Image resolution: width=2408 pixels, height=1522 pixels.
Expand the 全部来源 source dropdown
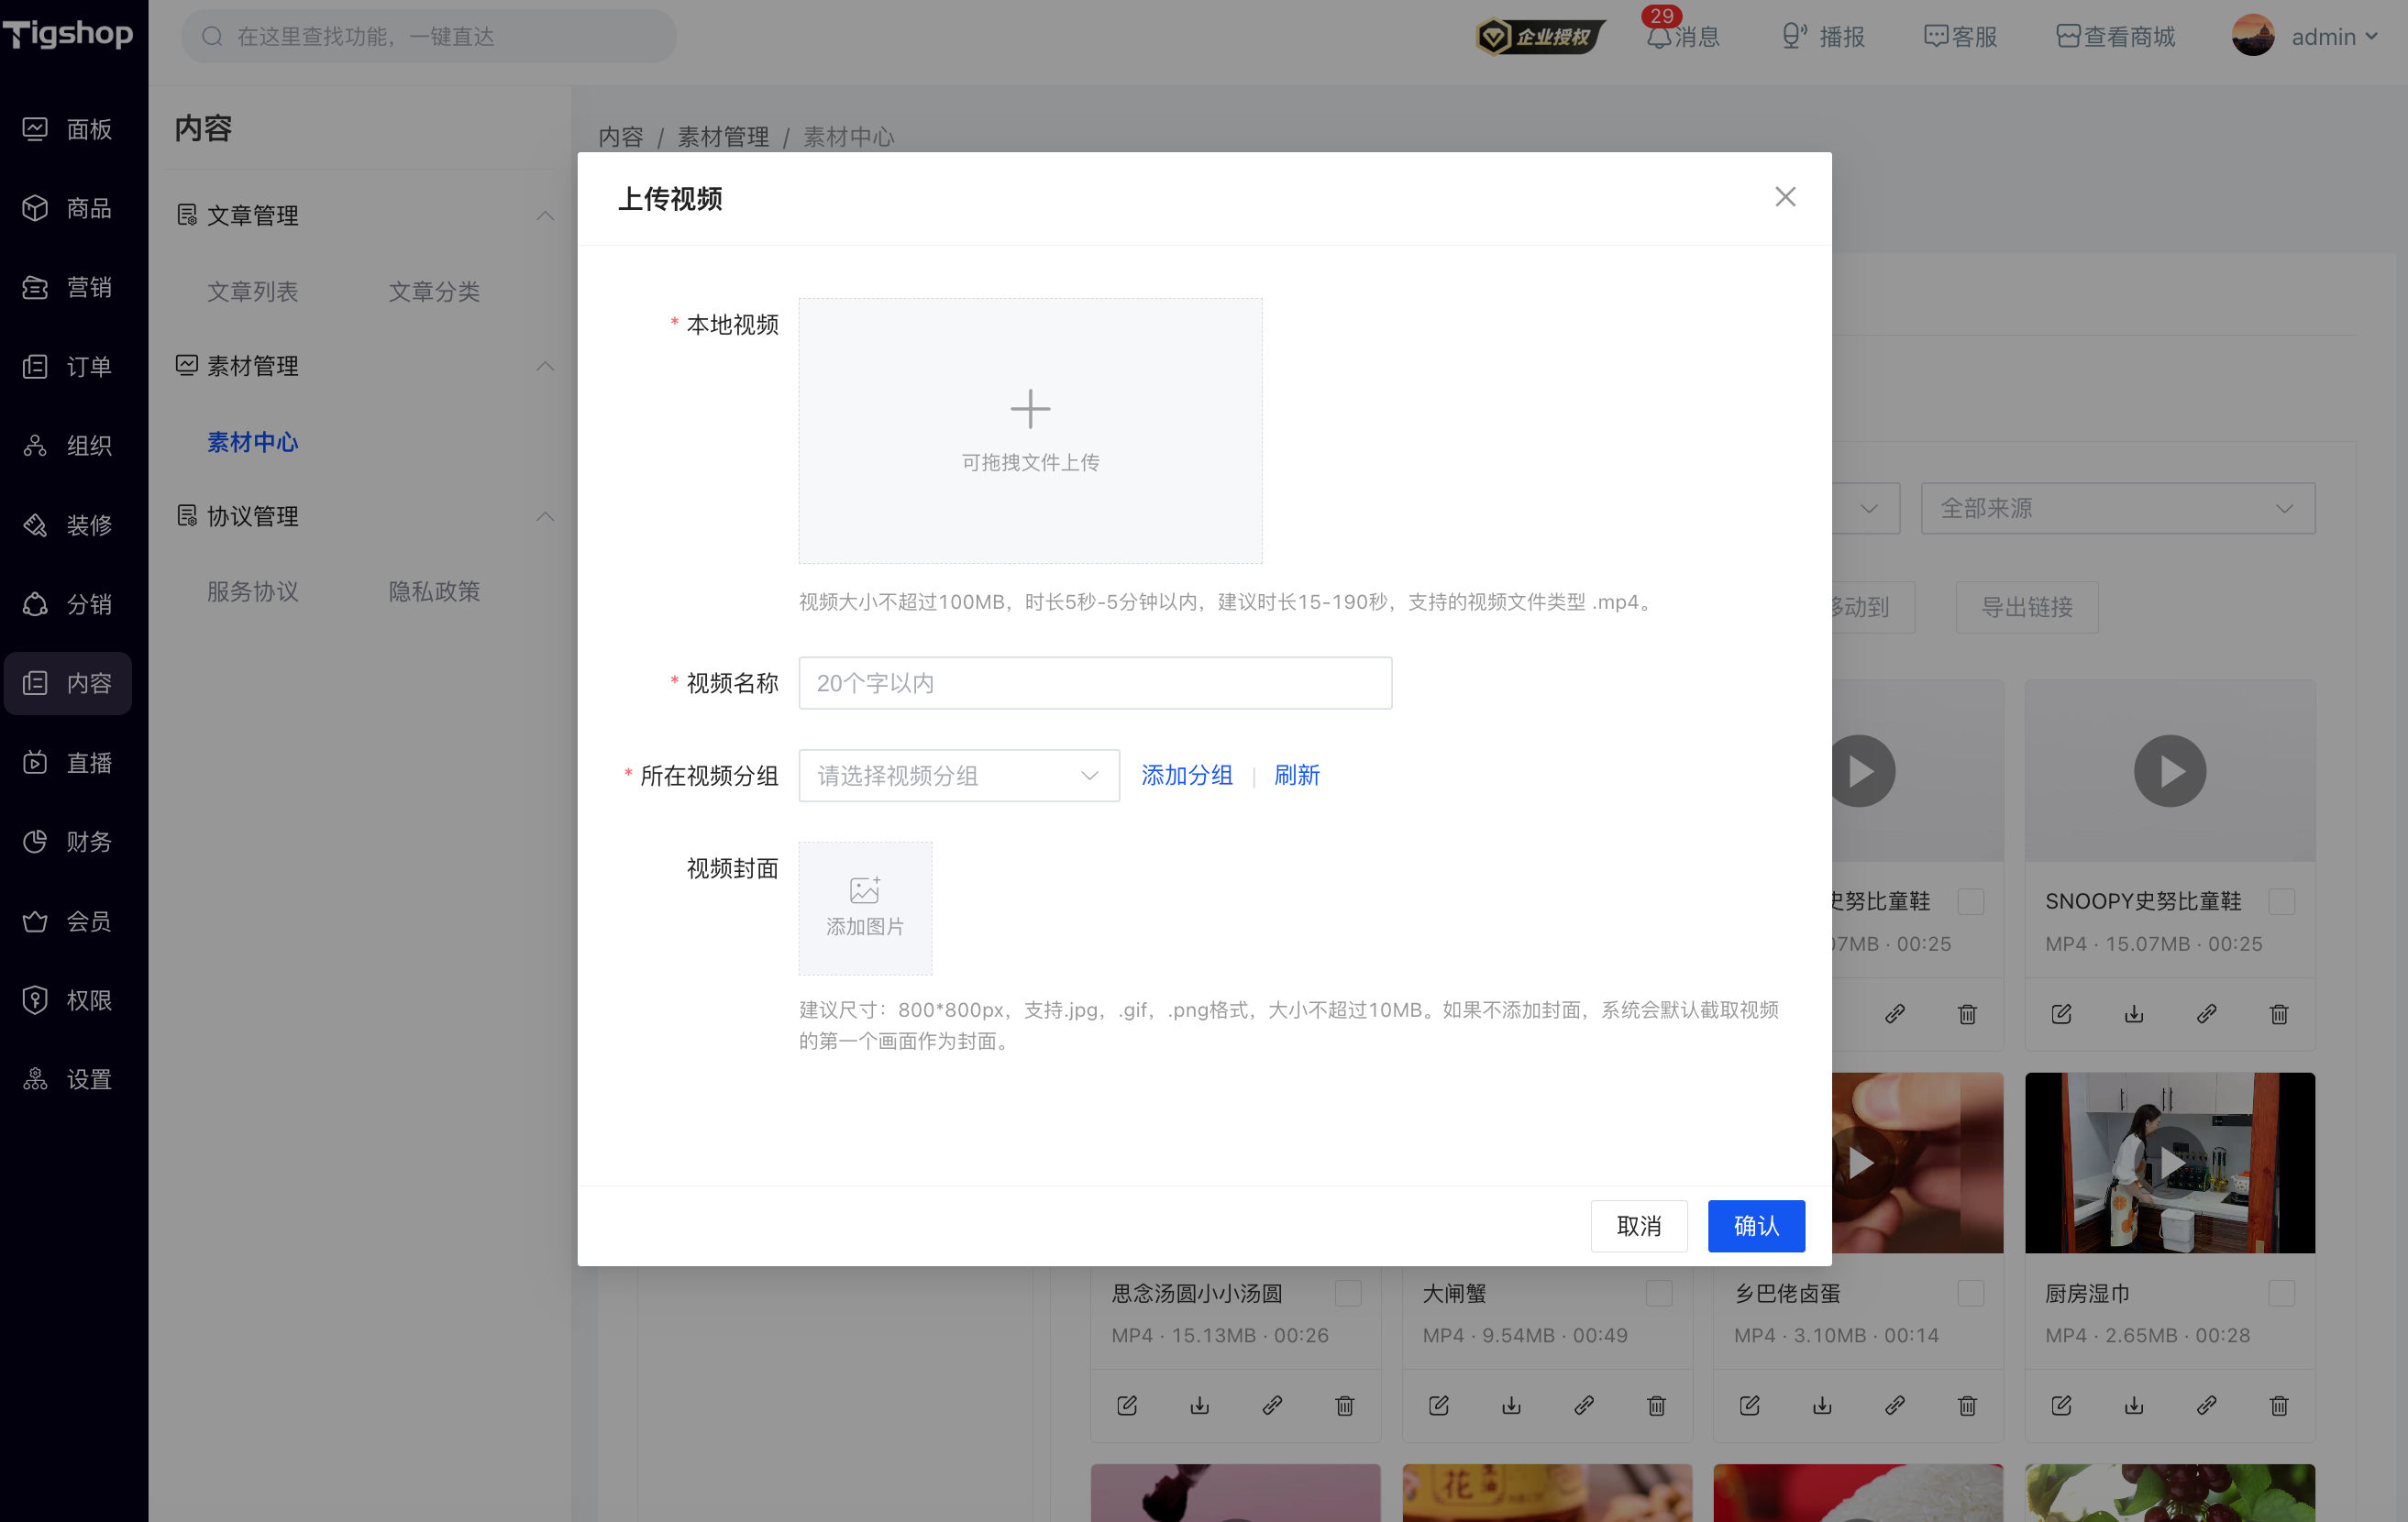(2118, 508)
